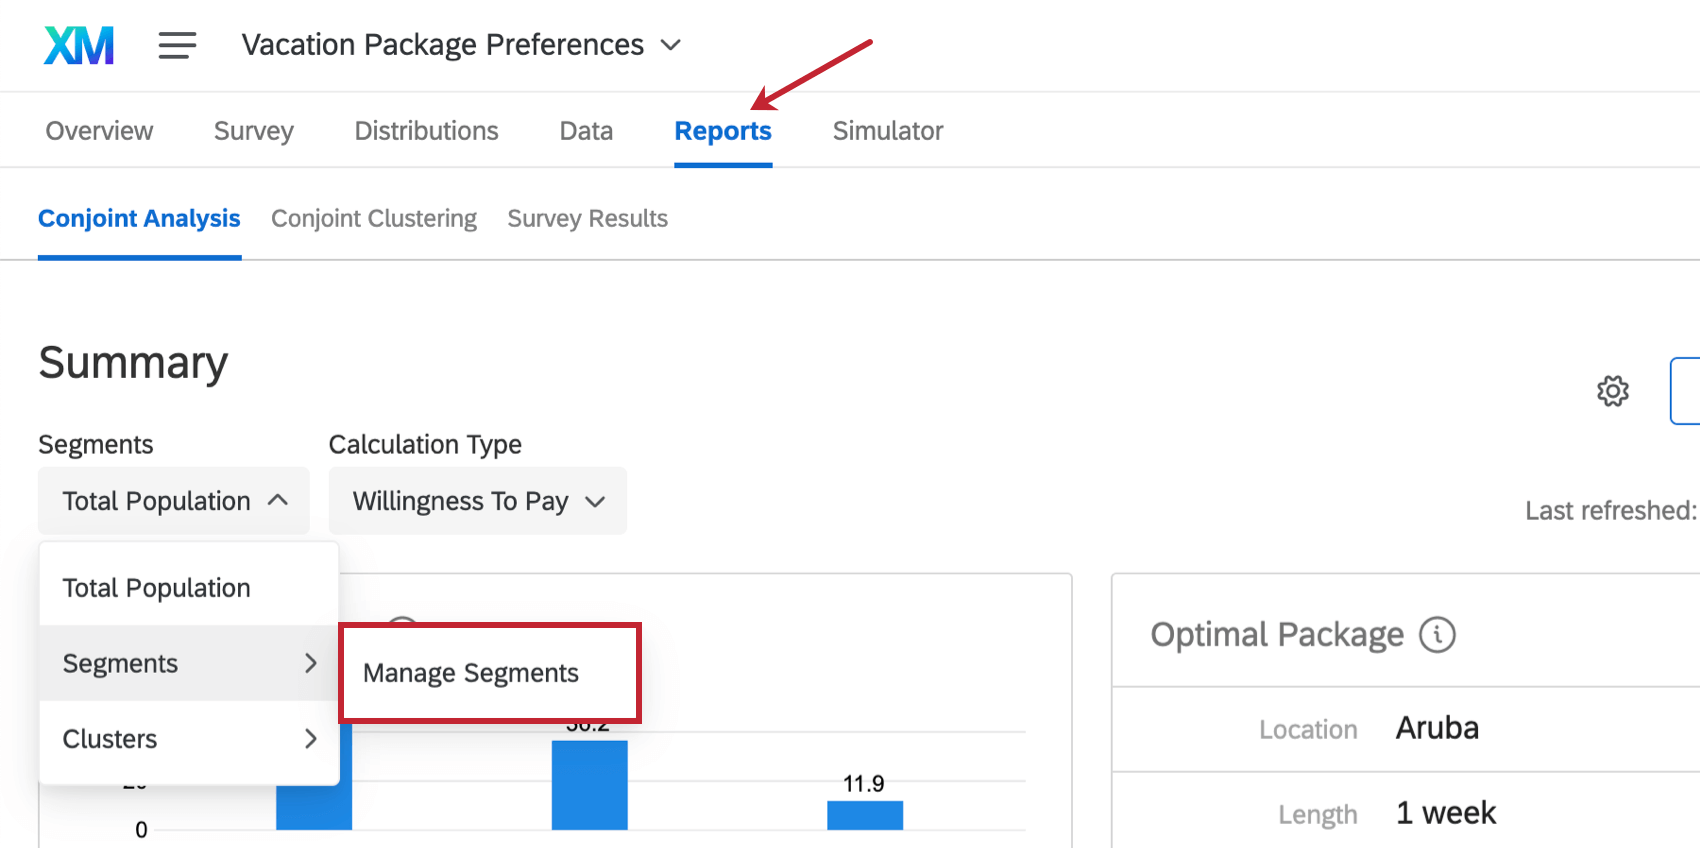Screen dimensions: 1700x848
Task: Select the Reports tab
Action: click(723, 131)
